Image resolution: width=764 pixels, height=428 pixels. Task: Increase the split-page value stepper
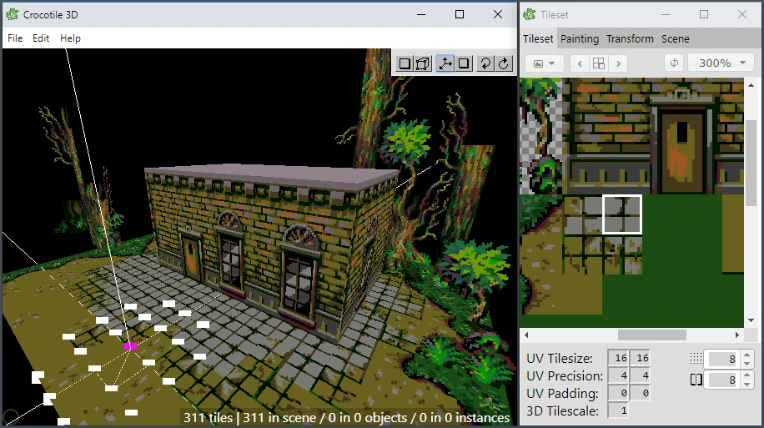point(747,375)
